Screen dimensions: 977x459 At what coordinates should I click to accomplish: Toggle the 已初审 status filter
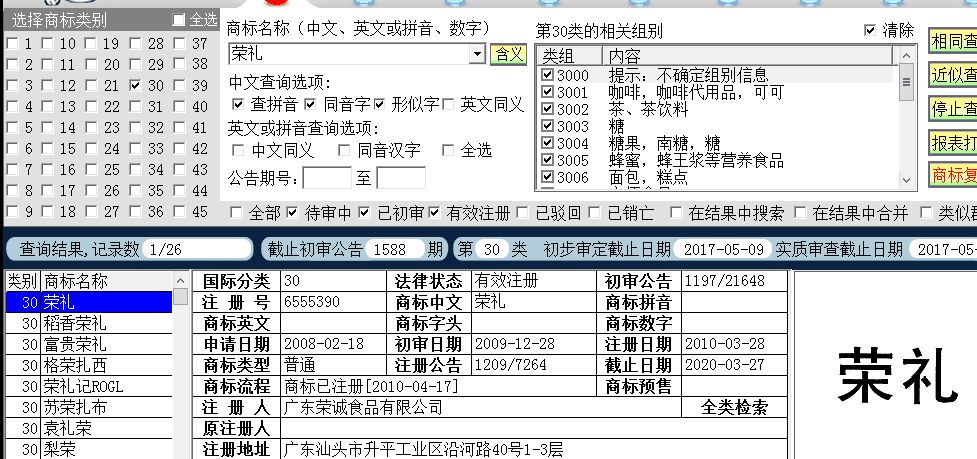[365, 213]
